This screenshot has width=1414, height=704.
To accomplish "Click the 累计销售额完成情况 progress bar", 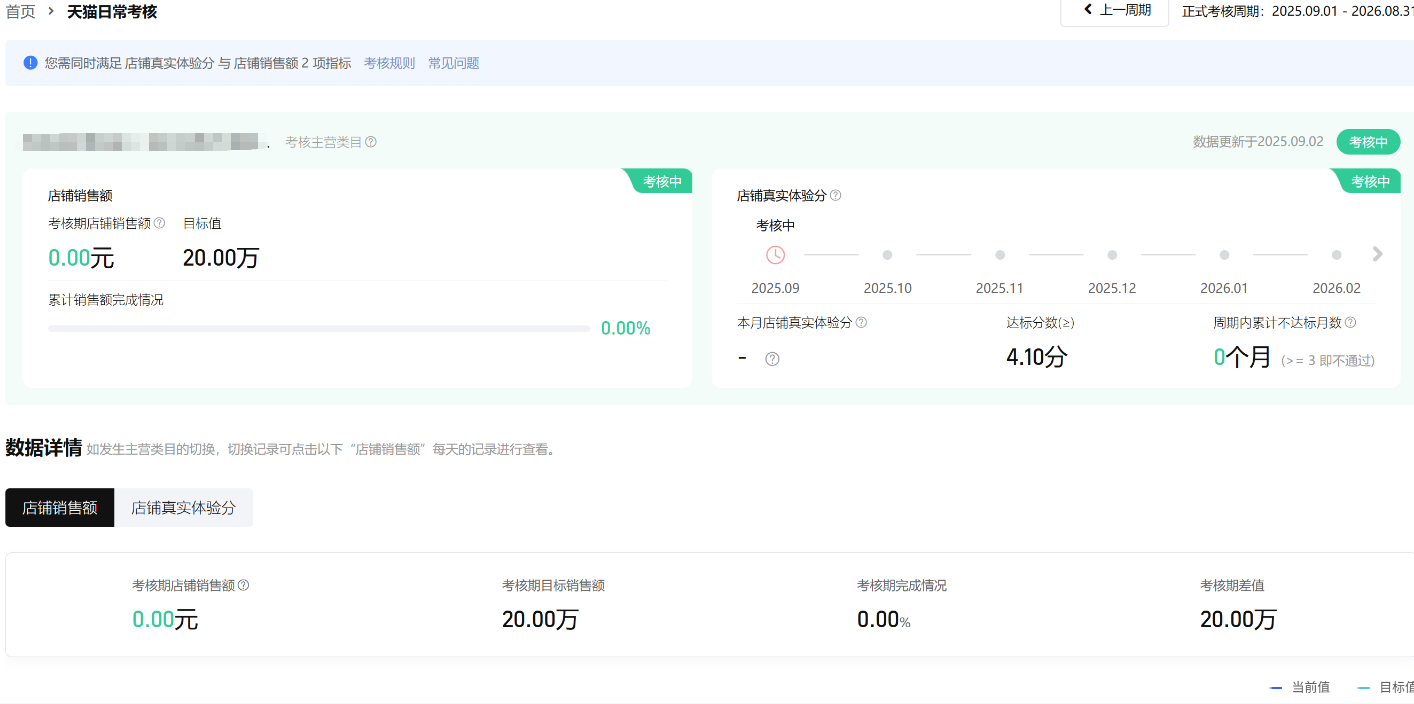I will coord(318,328).
